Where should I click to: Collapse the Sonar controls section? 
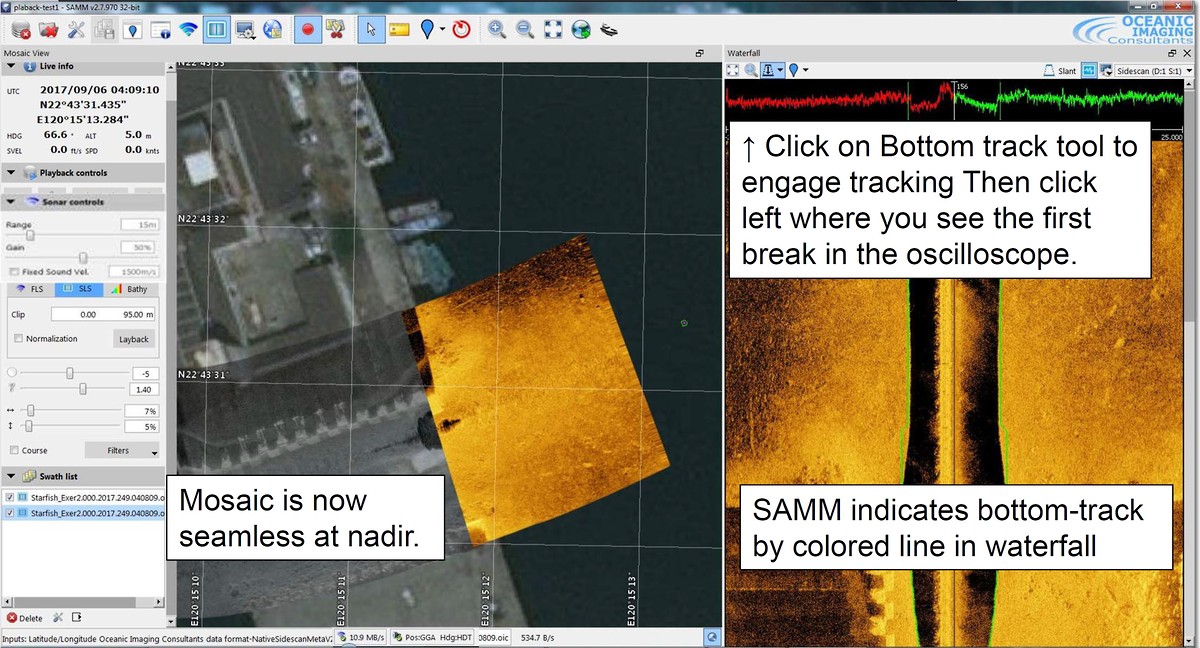(x=10, y=202)
